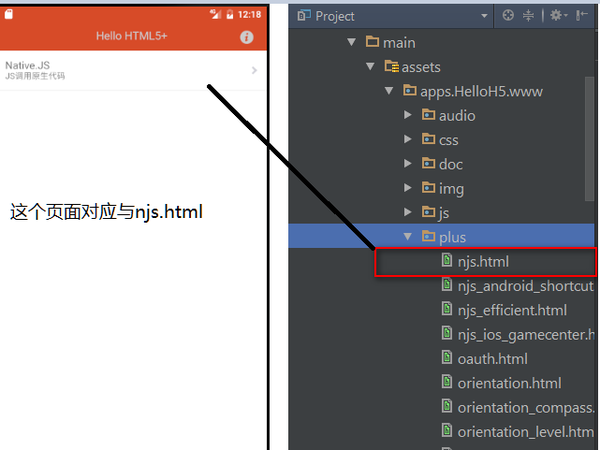This screenshot has height=450, width=600.
Task: Select the apps.HelloH5.www folder icon
Action: tap(410, 90)
